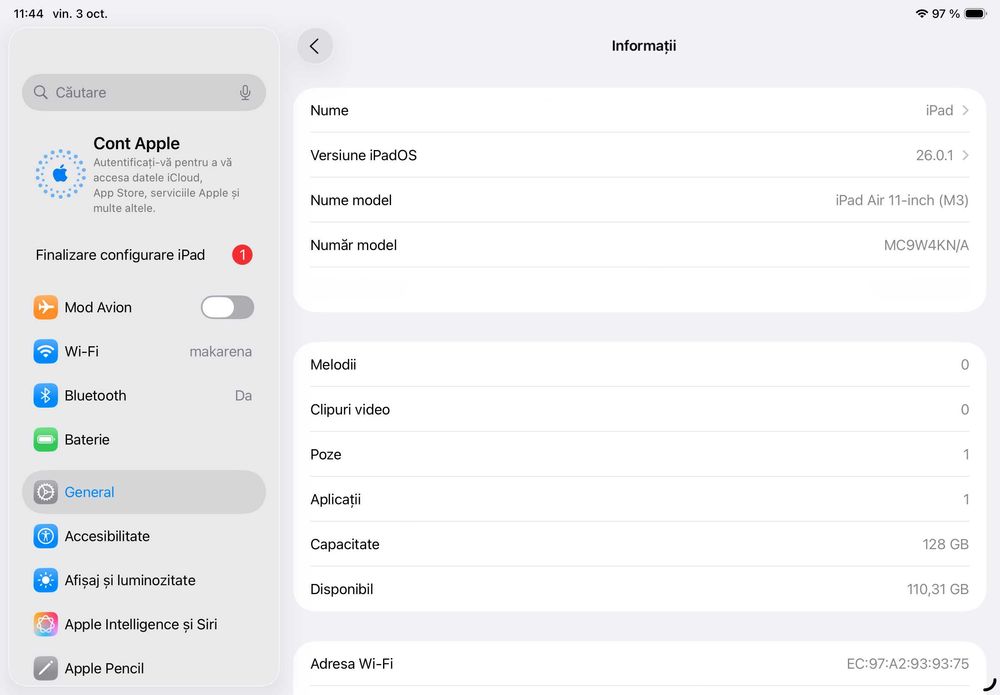Tap model number MC9W4KN/A

pyautogui.click(x=926, y=245)
